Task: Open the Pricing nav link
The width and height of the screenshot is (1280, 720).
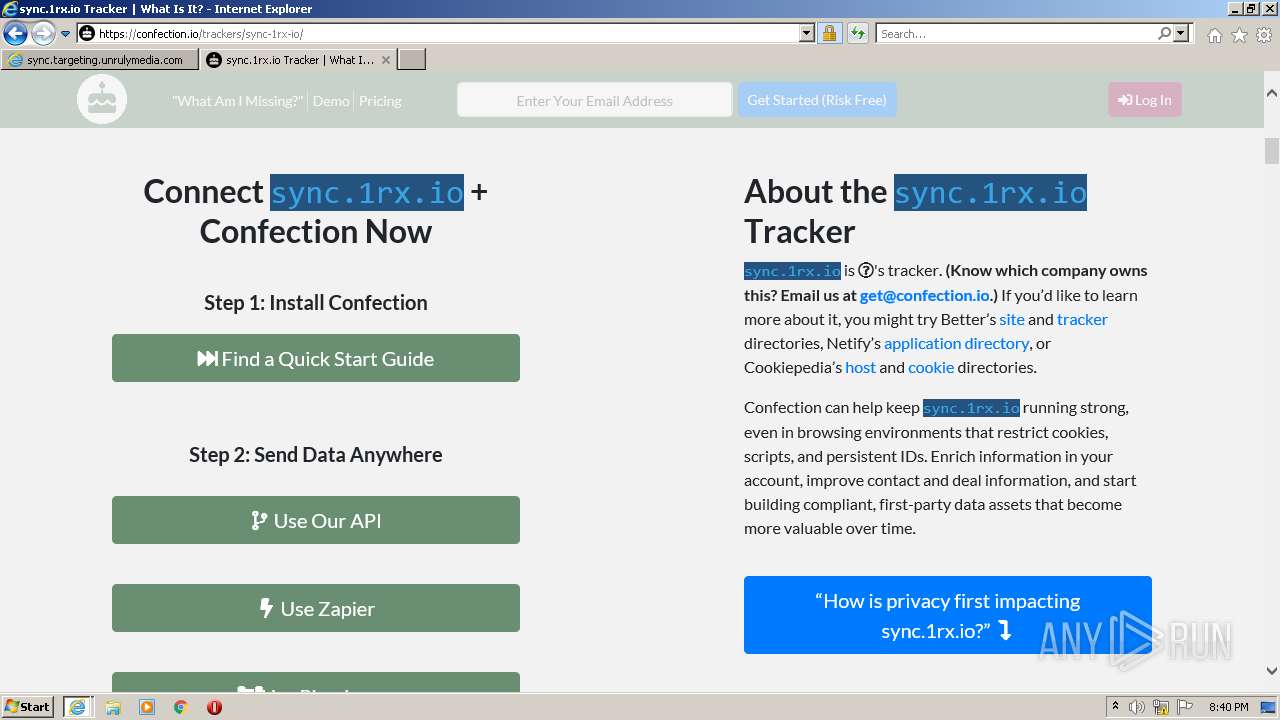Action: 380,101
